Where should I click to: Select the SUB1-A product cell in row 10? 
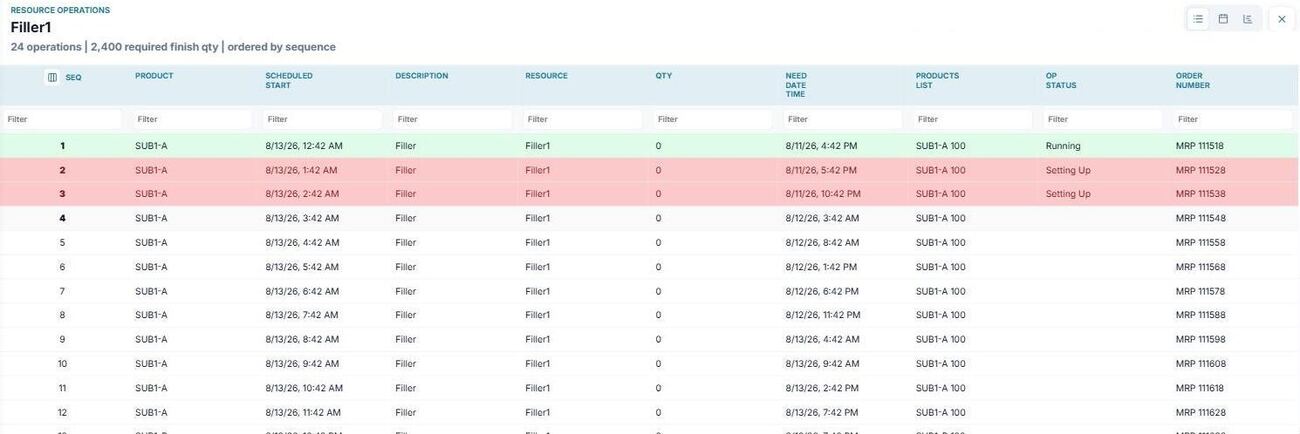point(151,364)
